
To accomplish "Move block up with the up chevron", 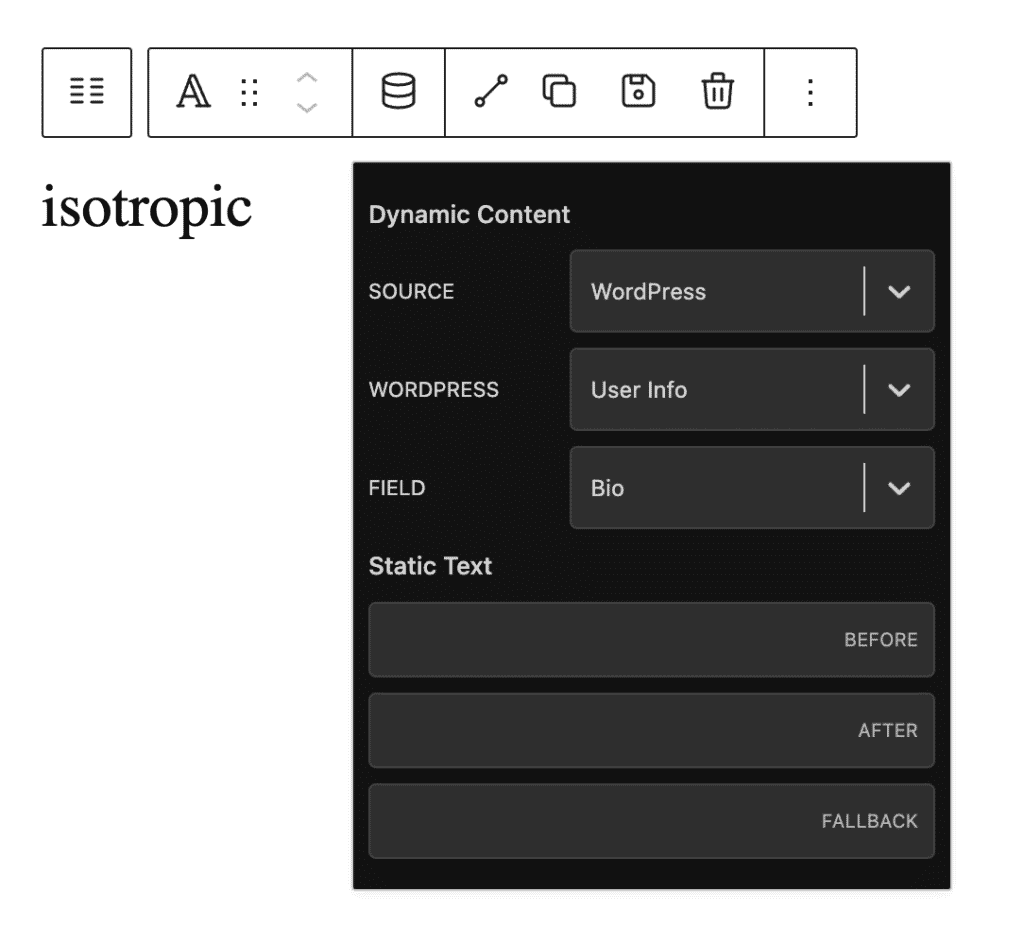I will (x=307, y=77).
